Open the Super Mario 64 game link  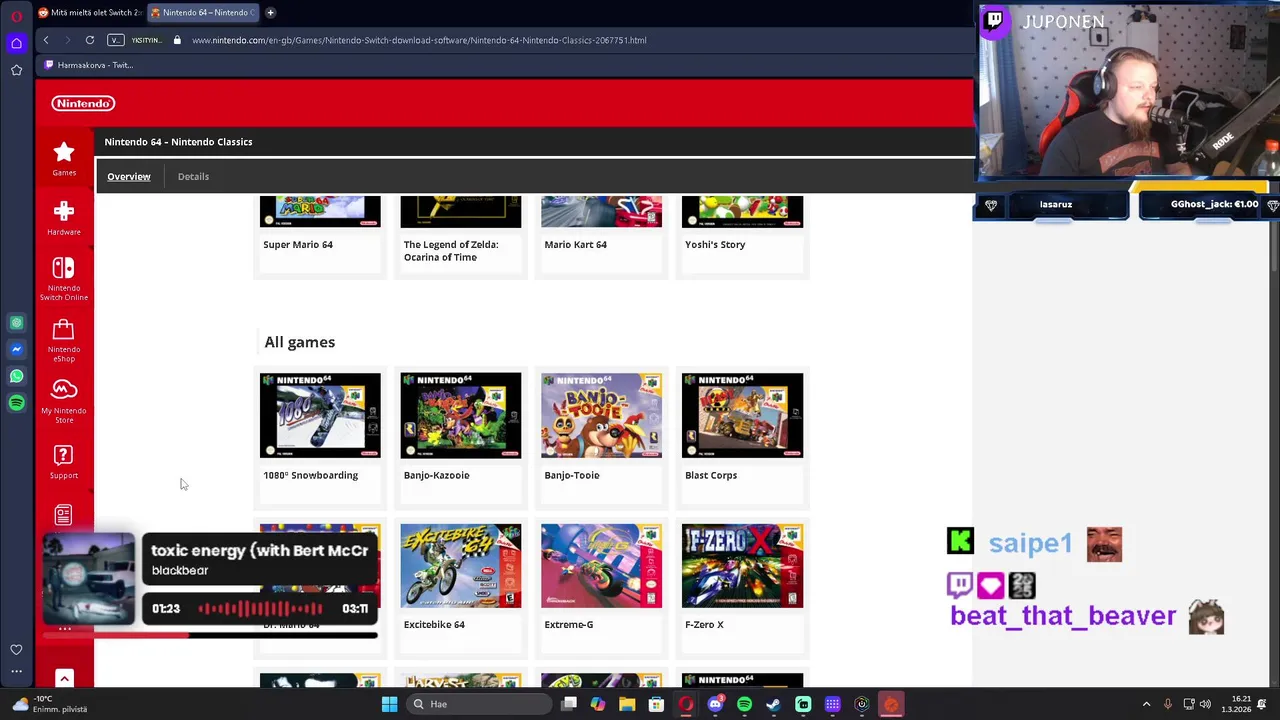298,244
